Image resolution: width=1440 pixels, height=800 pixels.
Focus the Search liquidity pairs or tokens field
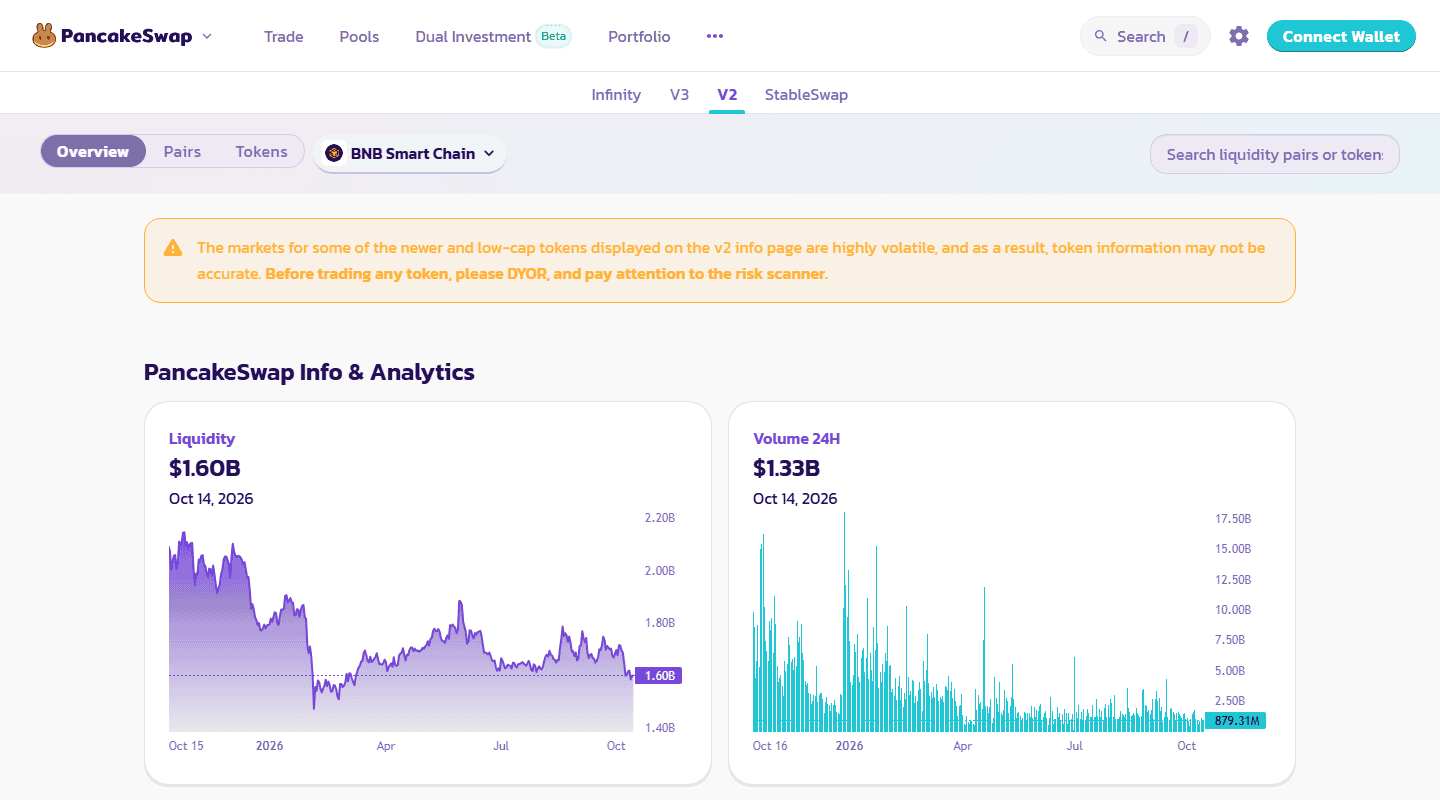coord(1274,154)
